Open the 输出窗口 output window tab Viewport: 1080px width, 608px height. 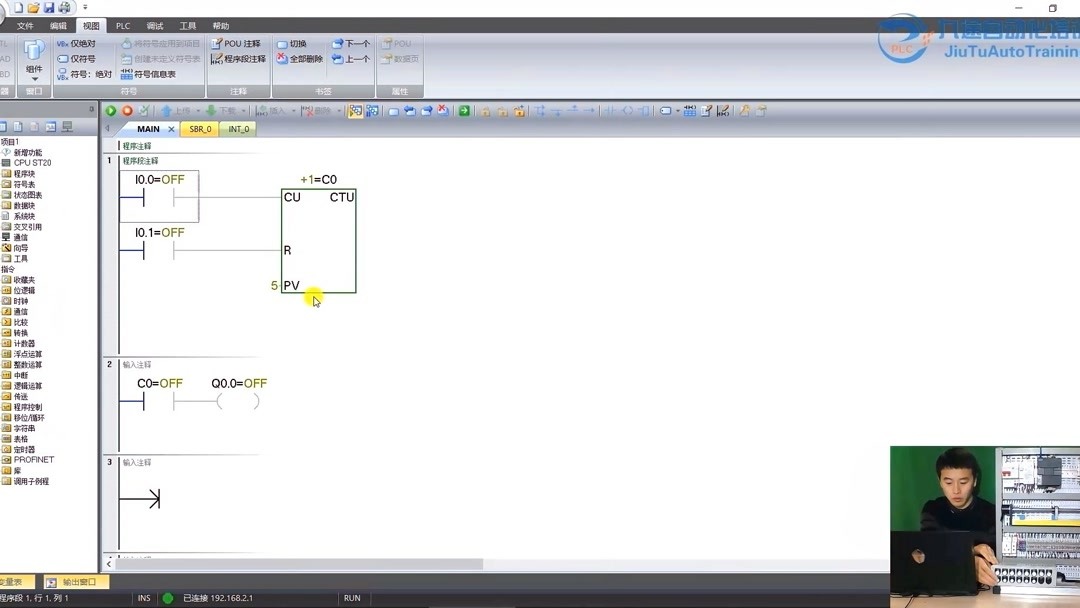tap(73, 583)
